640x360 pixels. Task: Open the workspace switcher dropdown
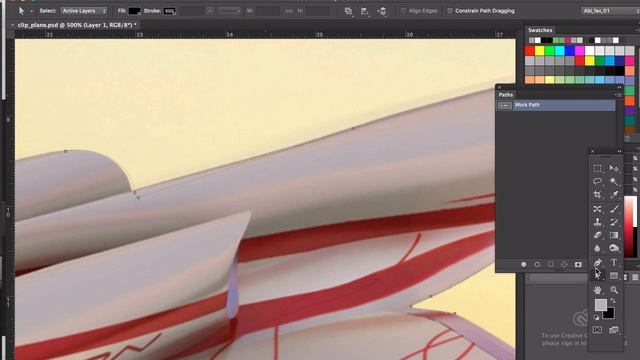[610, 11]
